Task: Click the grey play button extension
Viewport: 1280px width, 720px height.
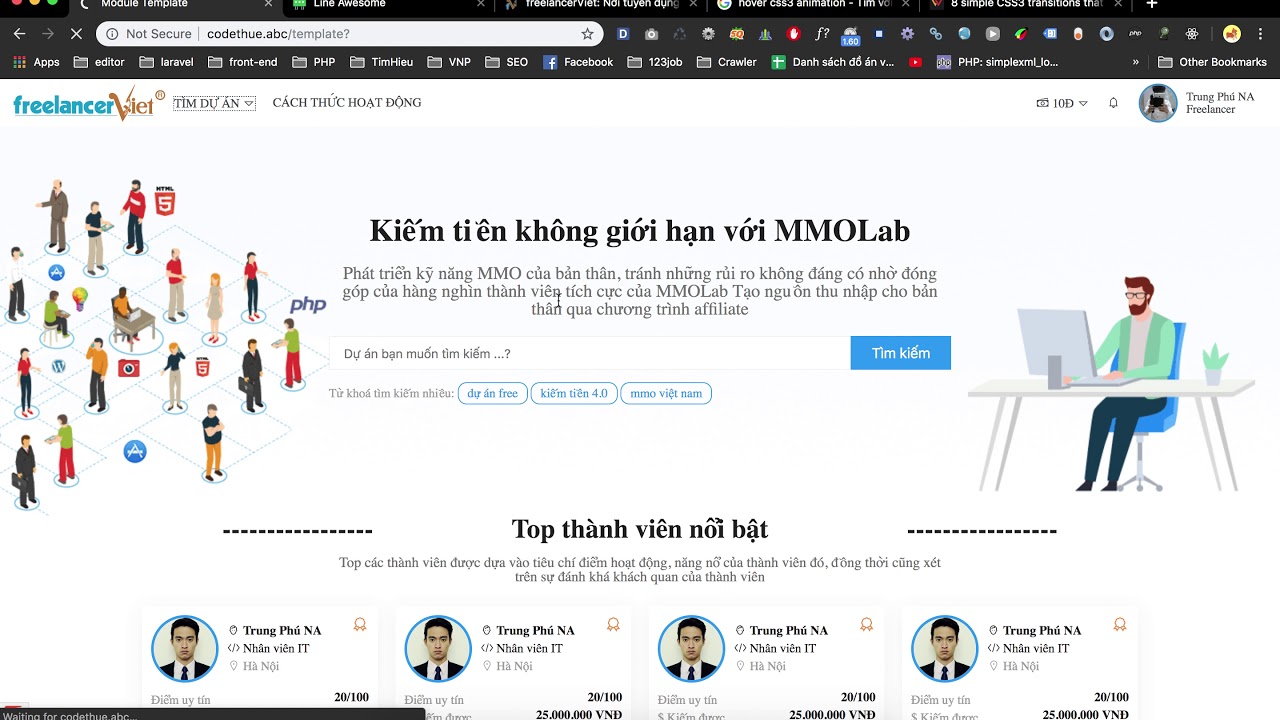Action: (x=992, y=34)
